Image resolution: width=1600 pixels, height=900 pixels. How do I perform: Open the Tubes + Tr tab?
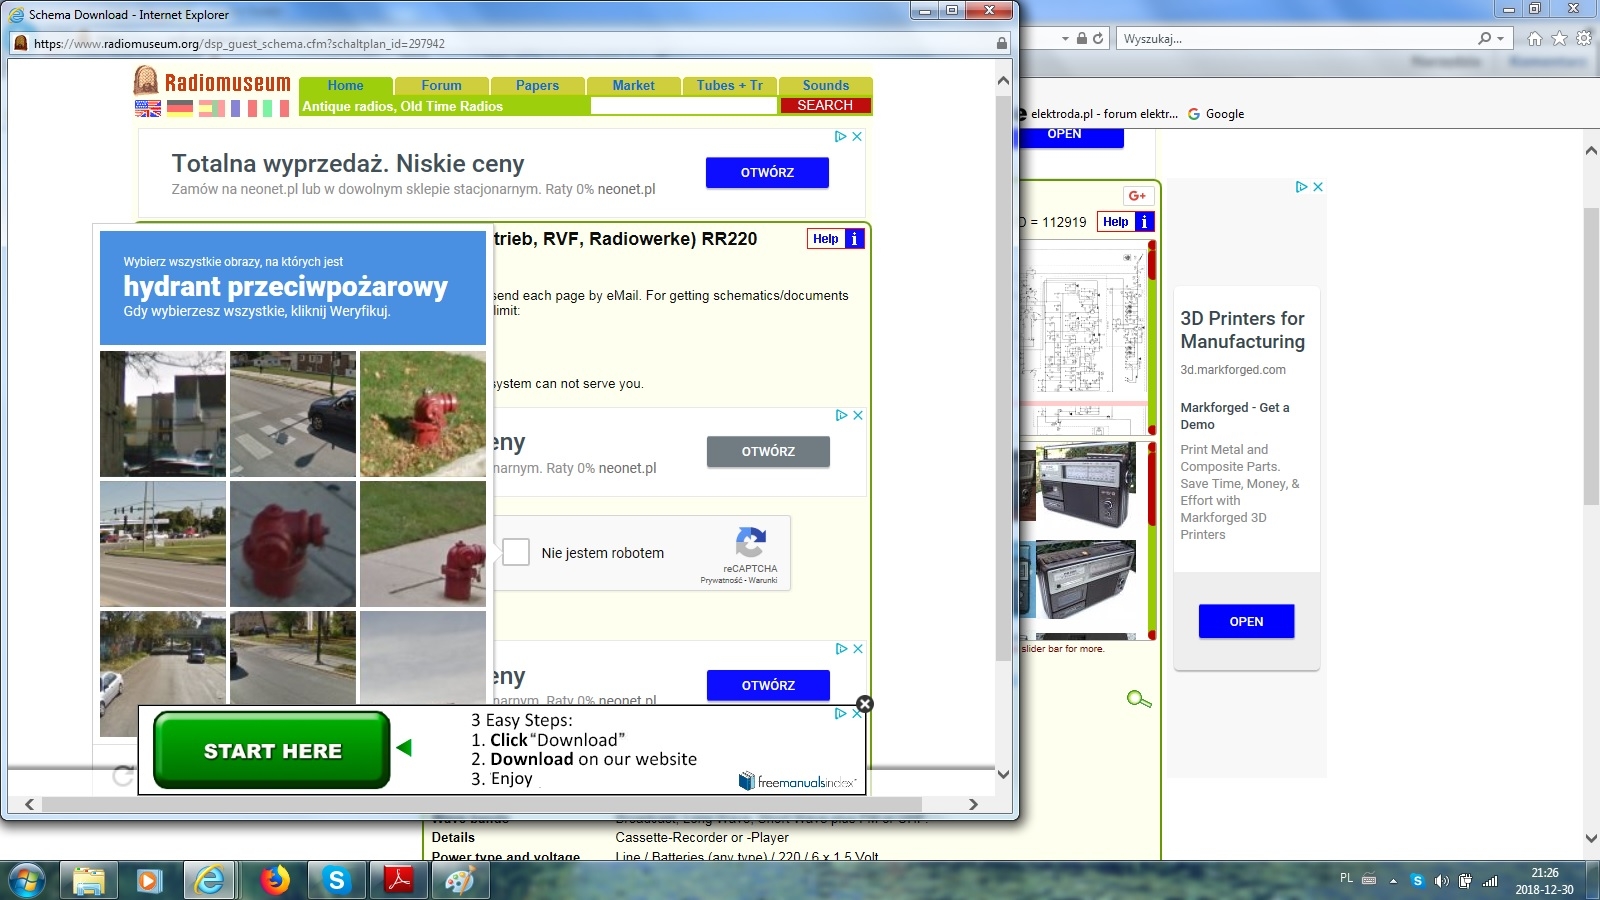click(x=729, y=86)
